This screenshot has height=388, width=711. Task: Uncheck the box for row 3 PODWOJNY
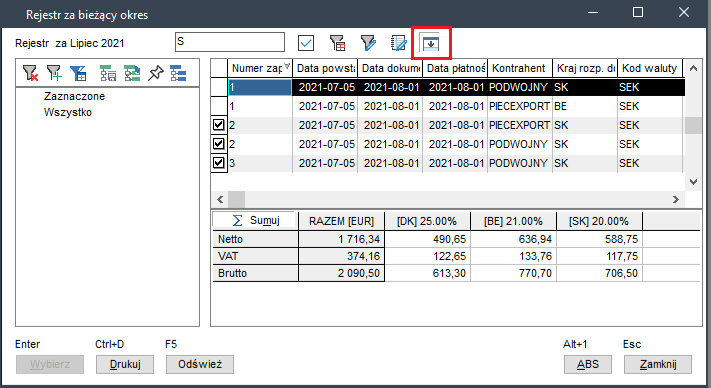click(219, 162)
